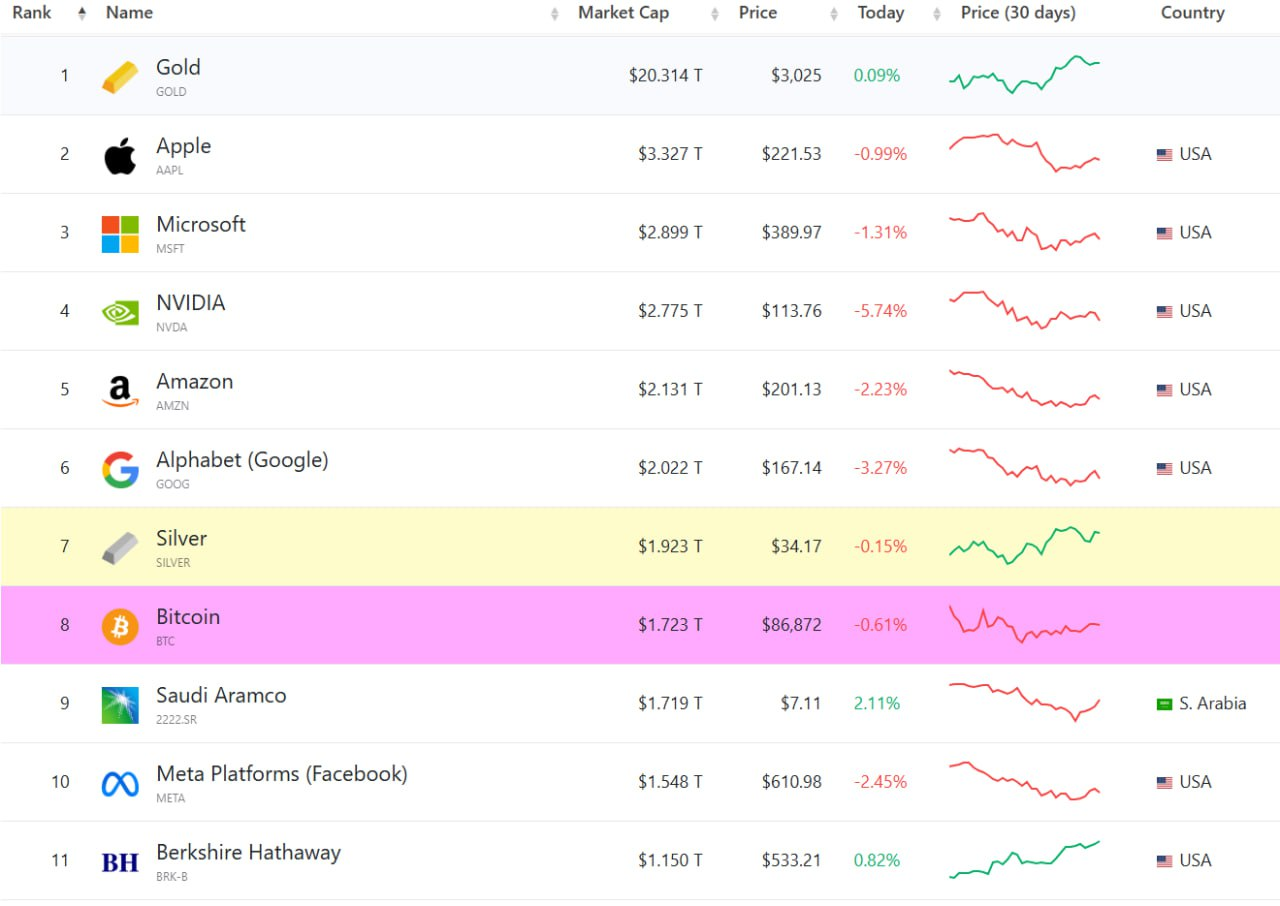The height and width of the screenshot is (906, 1280).
Task: Click Amazon's -2.23% today change
Action: pos(880,390)
